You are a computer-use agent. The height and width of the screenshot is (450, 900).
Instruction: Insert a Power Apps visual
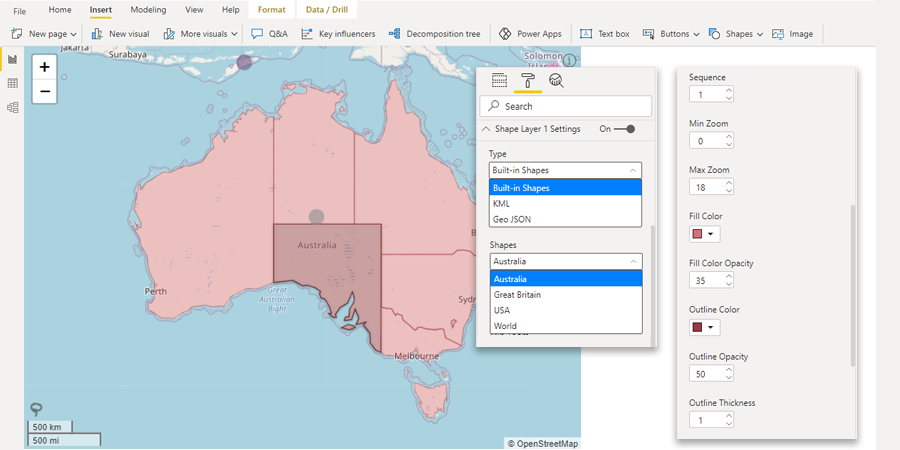(x=530, y=34)
